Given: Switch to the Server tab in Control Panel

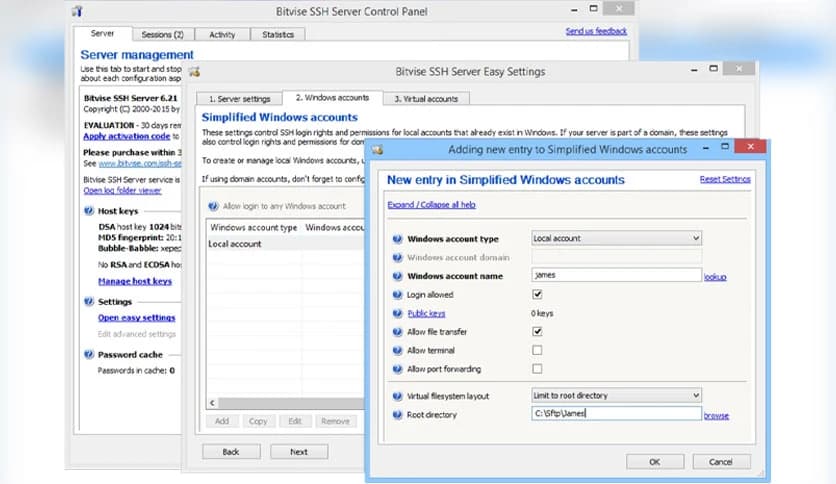Looking at the screenshot, I should point(102,33).
